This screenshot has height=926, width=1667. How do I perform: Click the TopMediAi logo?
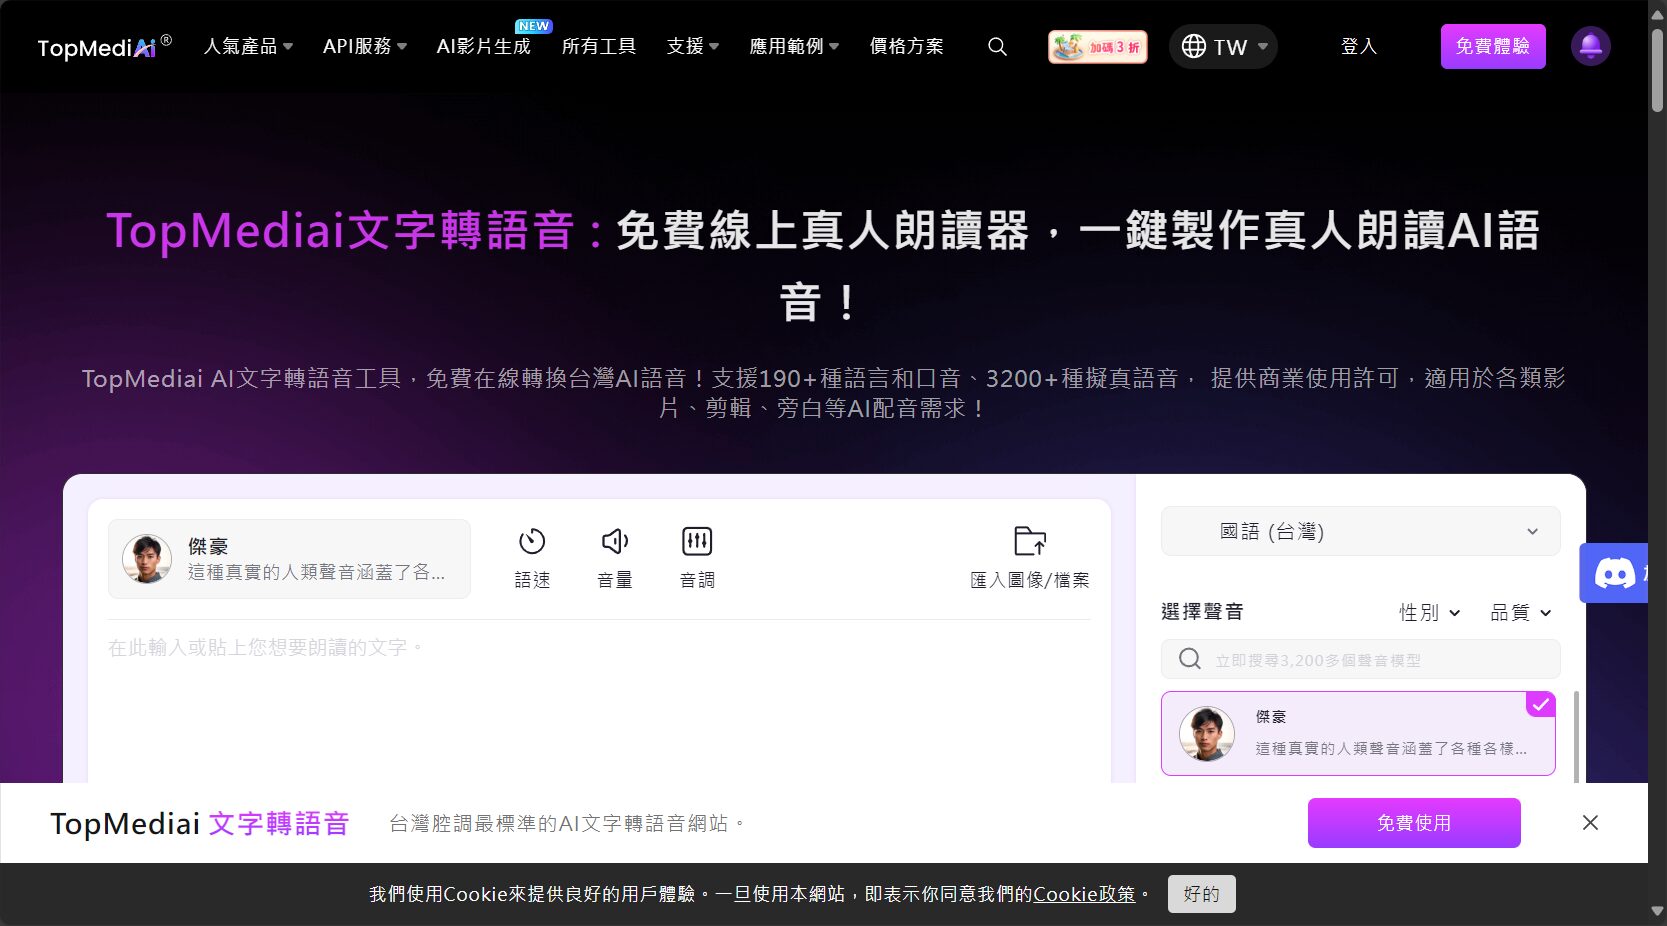coord(104,47)
